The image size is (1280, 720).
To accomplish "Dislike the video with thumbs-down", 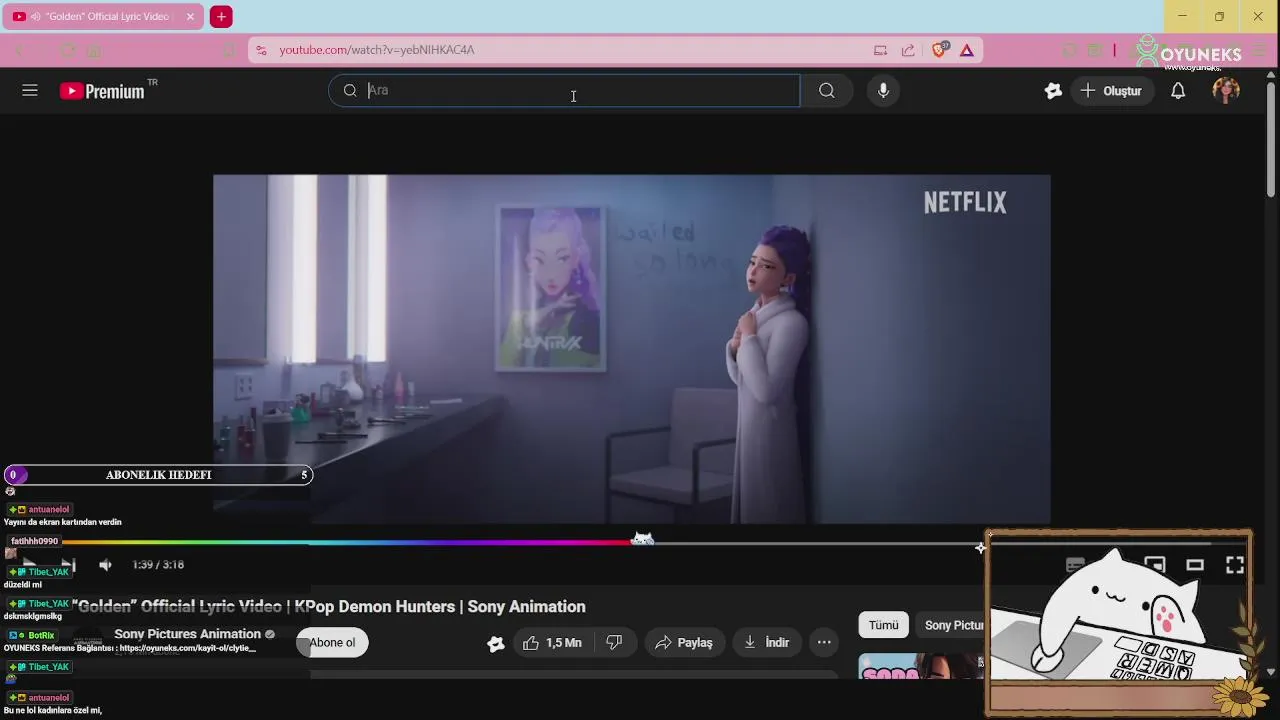I will (615, 643).
